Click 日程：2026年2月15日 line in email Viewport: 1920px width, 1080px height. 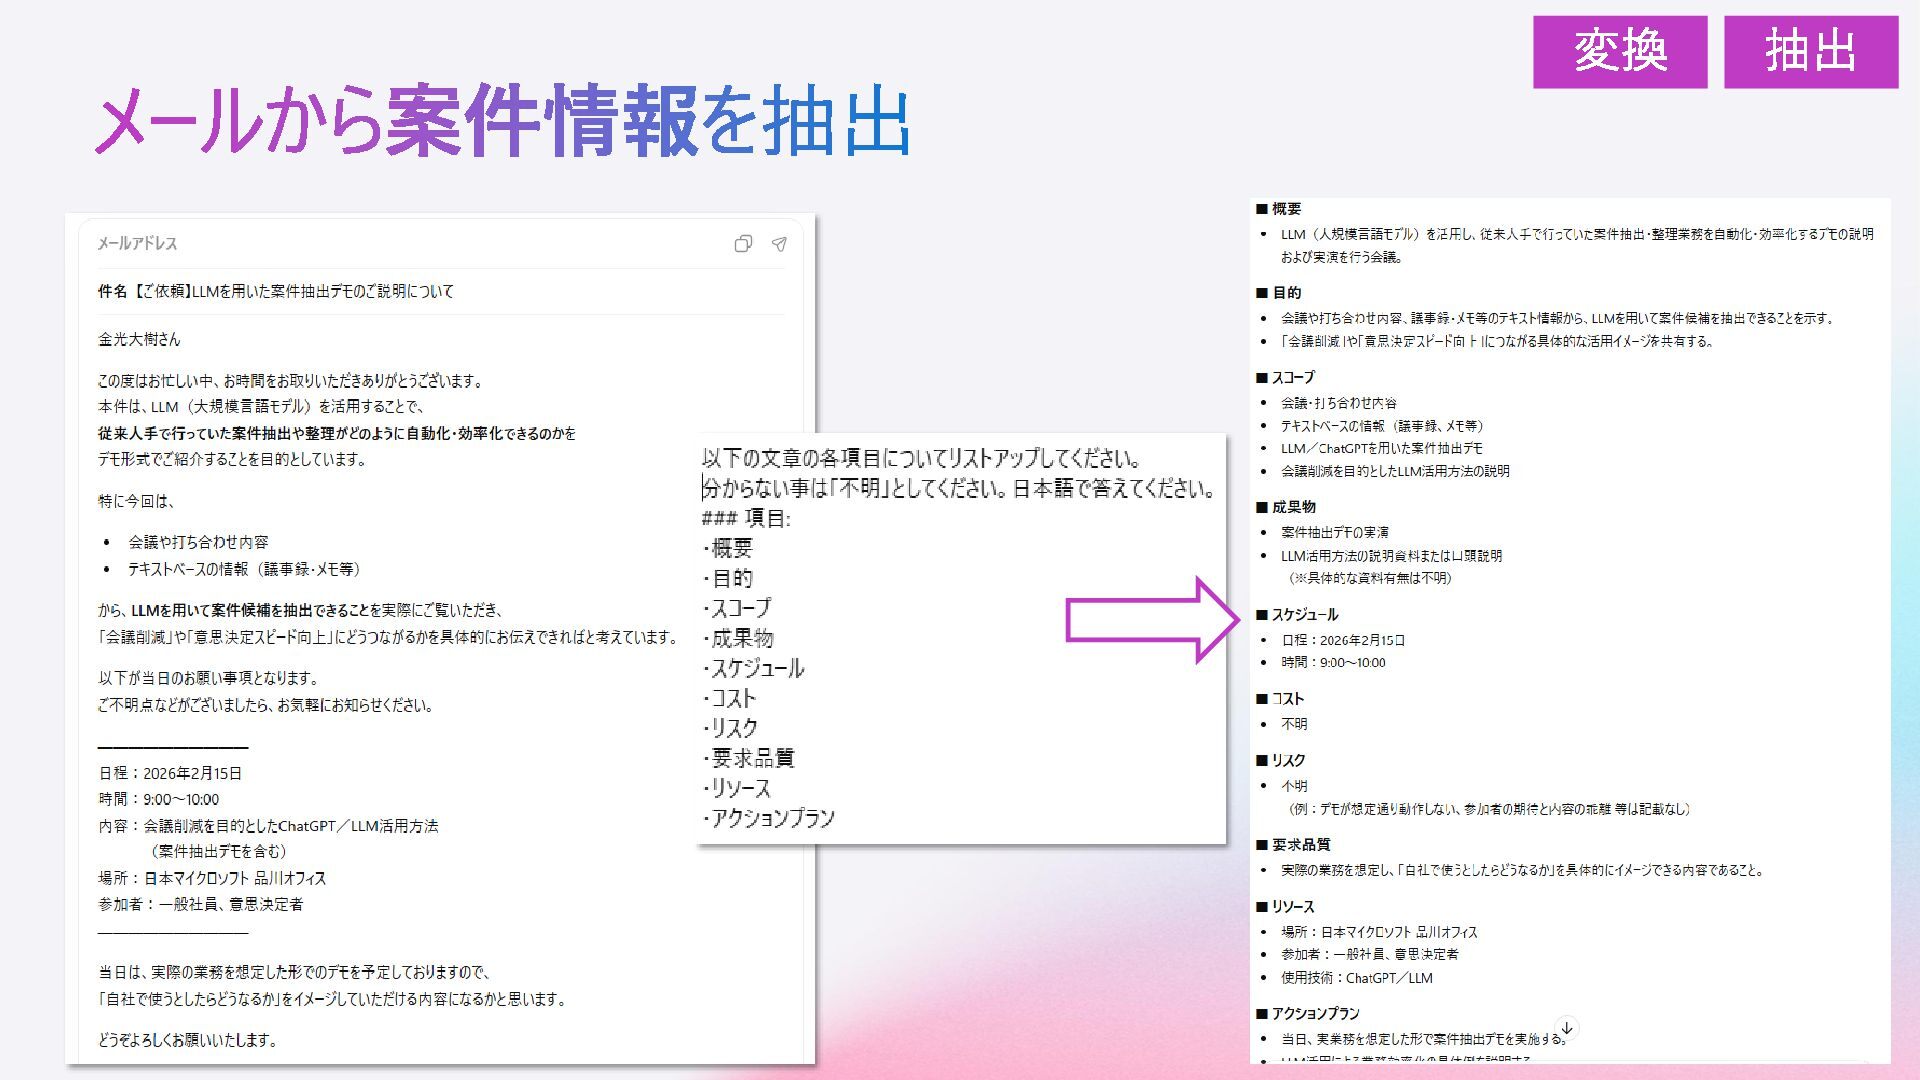point(170,773)
